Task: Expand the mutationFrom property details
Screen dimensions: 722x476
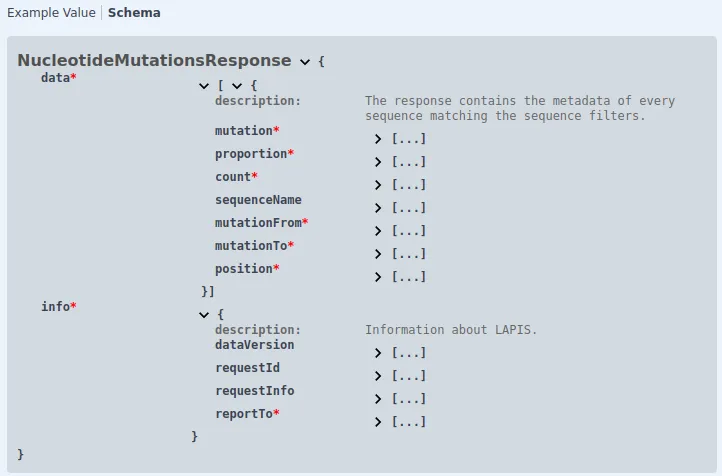Action: coord(378,231)
